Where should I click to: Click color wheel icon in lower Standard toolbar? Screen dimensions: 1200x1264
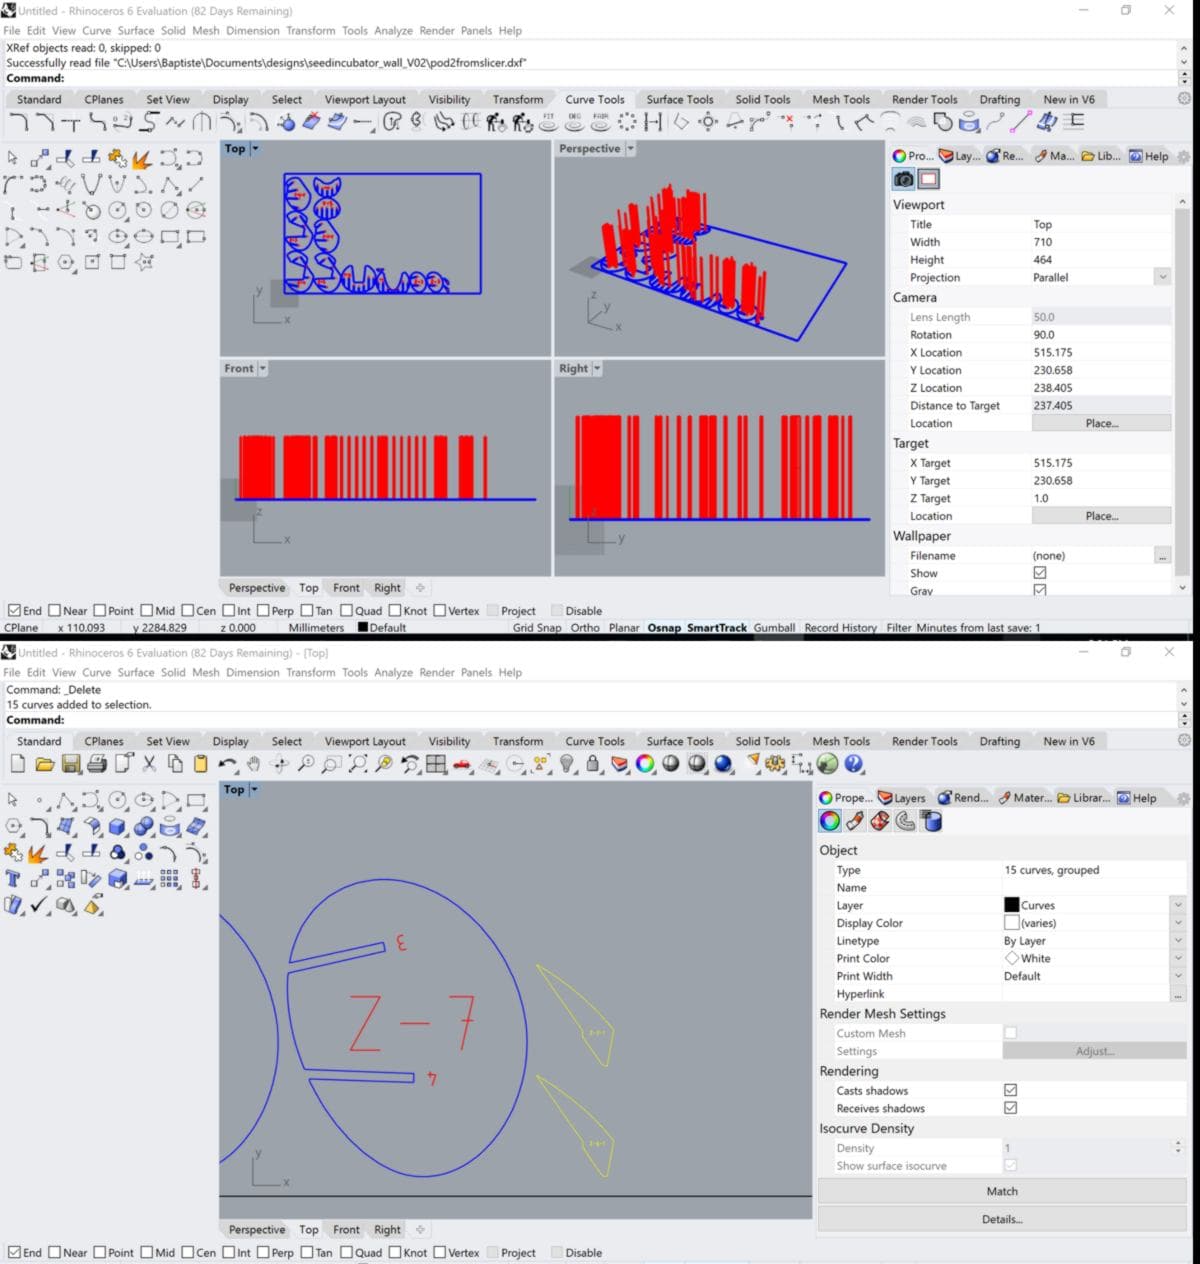645,764
